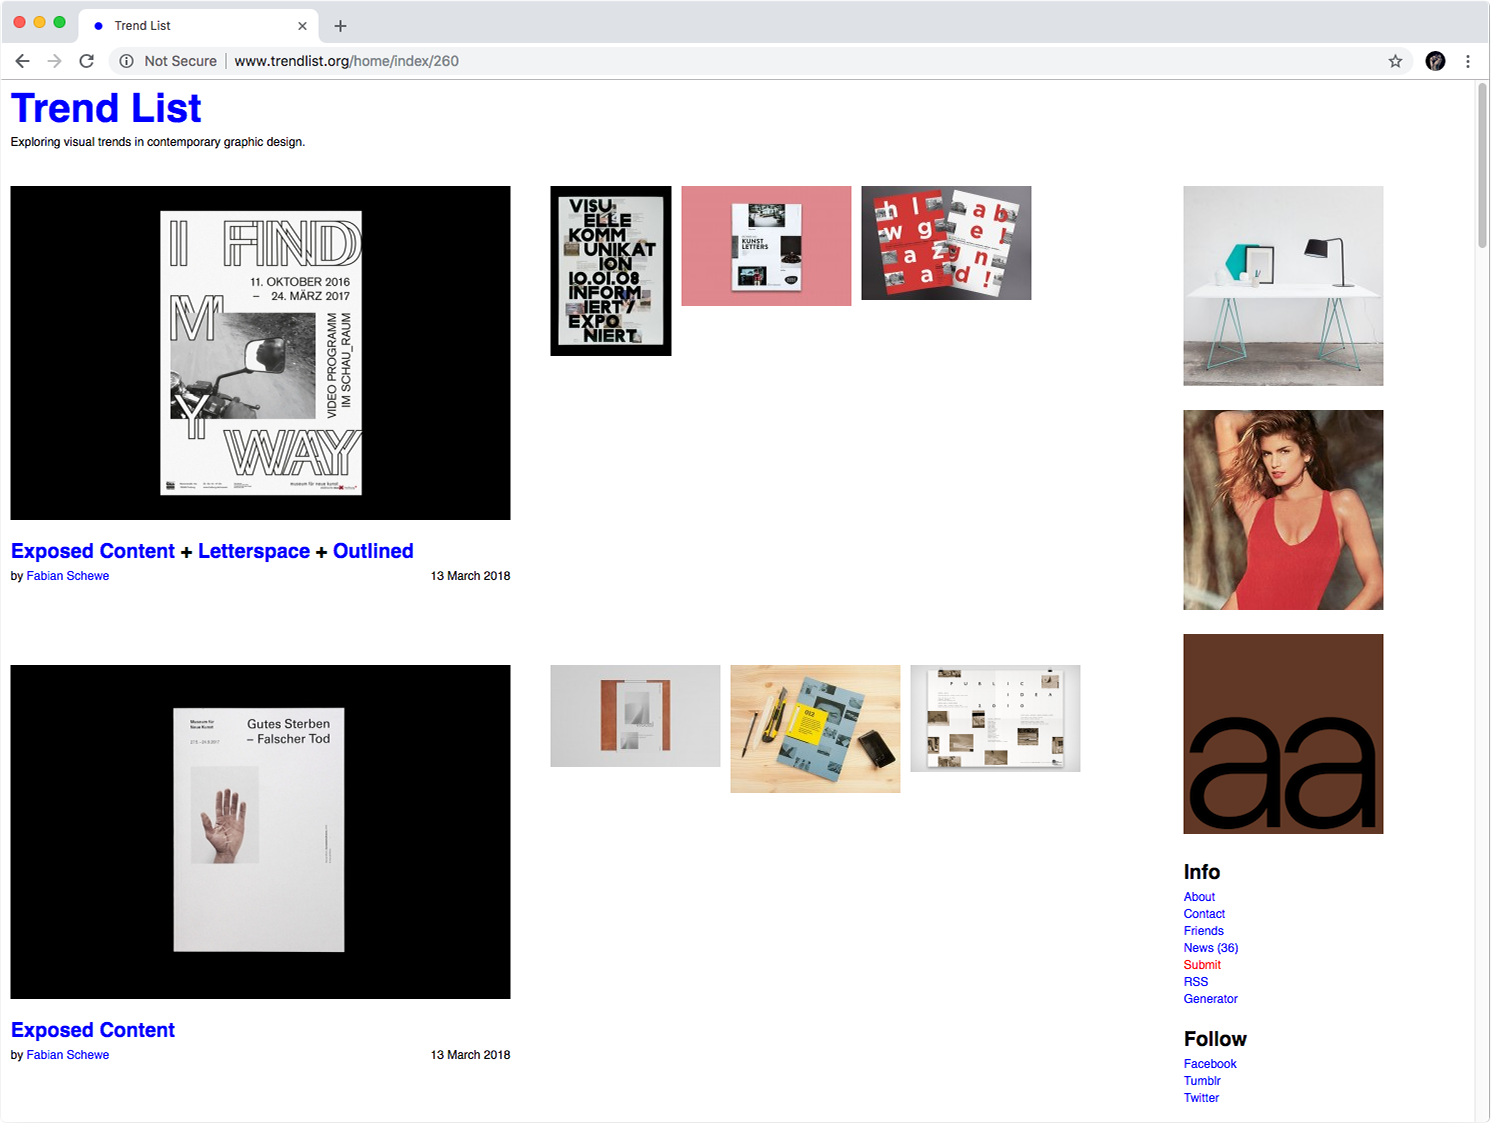Image resolution: width=1491 pixels, height=1123 pixels.
Task: Click the Not Secure label
Action: (180, 61)
